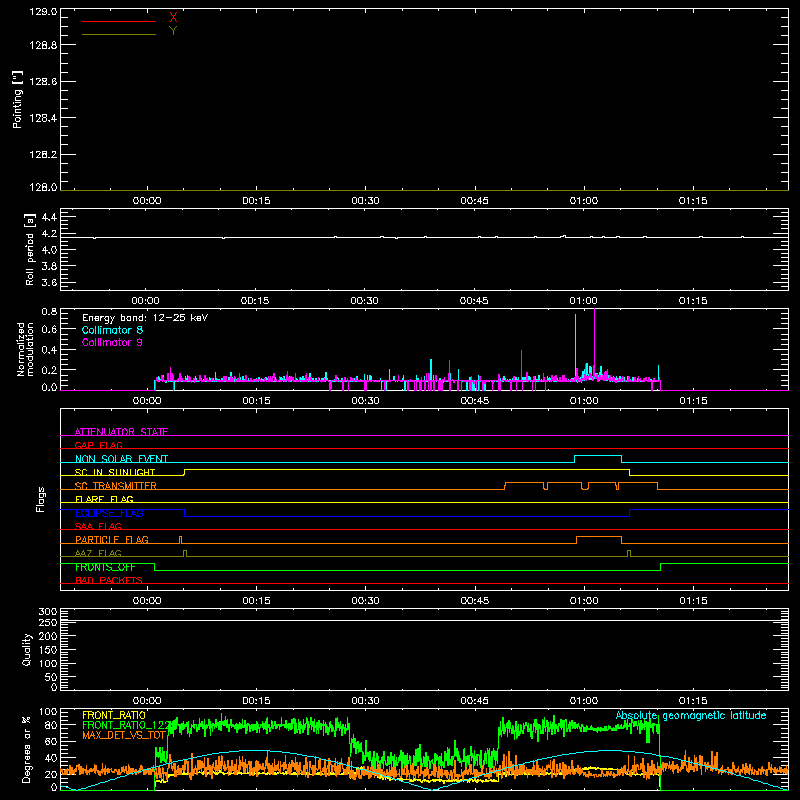Select the PARTICLE_FLAG label

click(112, 539)
